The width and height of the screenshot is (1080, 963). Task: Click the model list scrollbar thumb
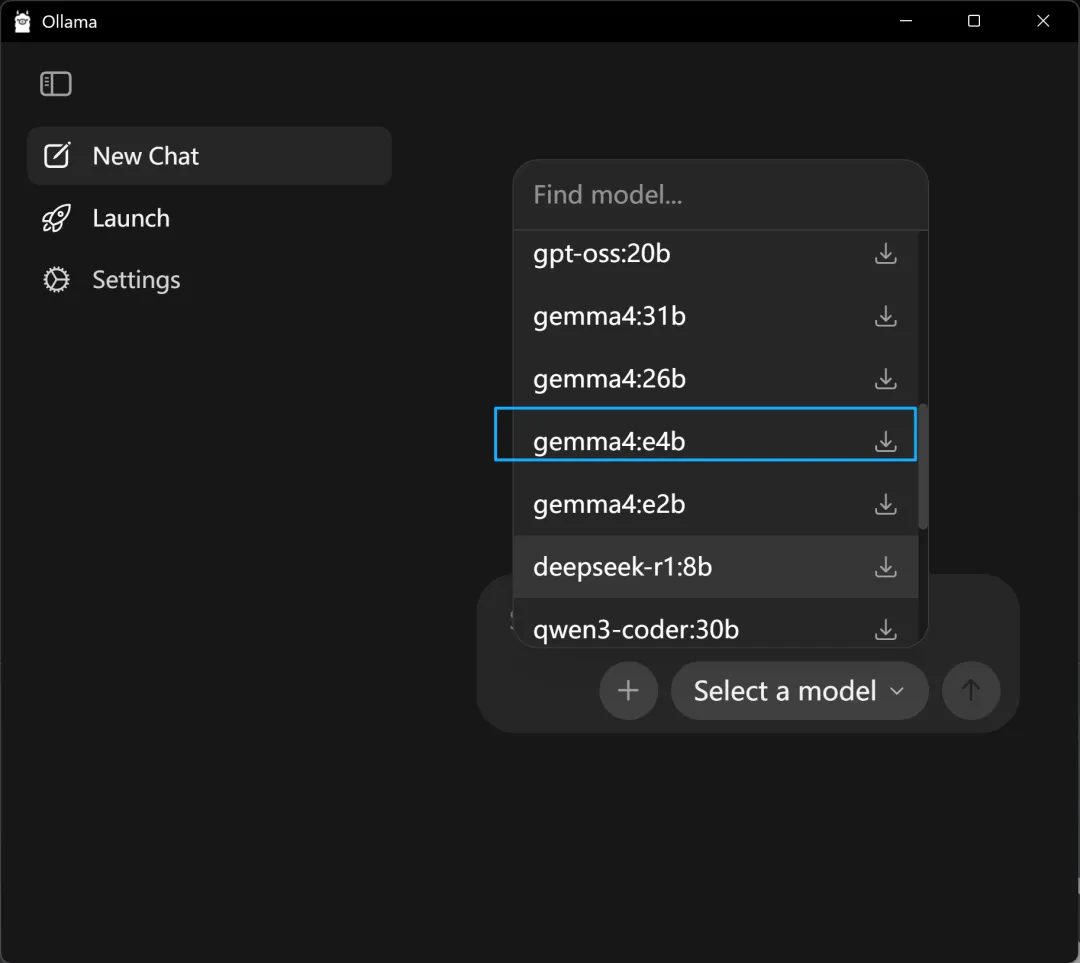click(x=923, y=466)
